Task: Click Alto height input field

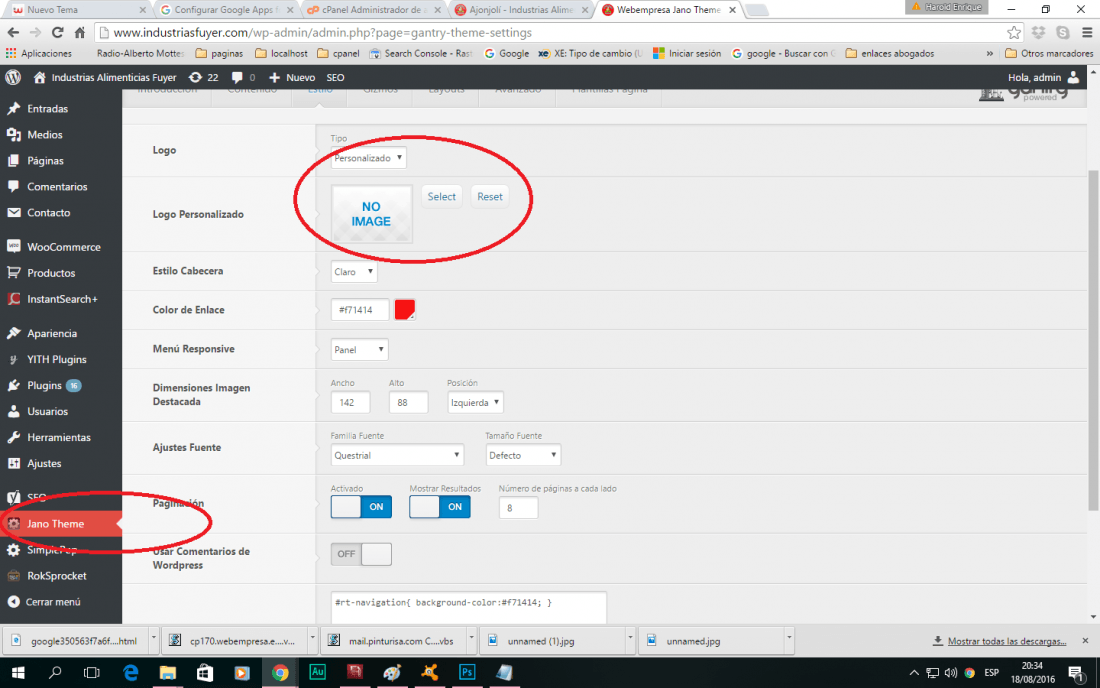Action: (408, 403)
